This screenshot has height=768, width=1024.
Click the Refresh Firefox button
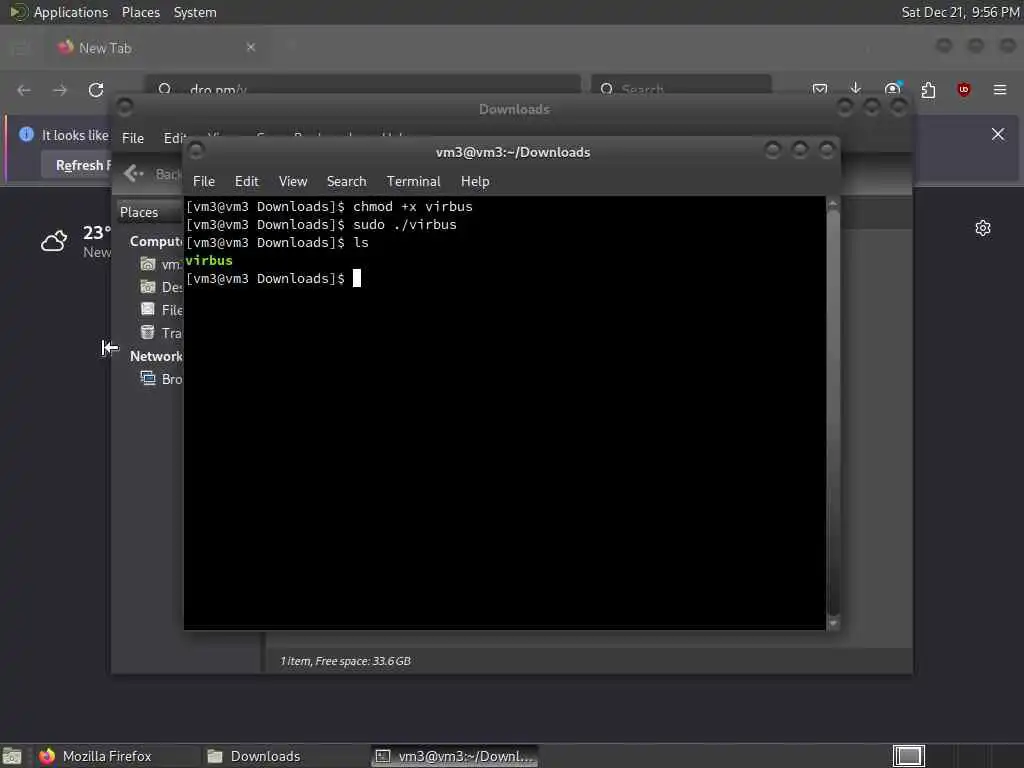[x=78, y=165]
